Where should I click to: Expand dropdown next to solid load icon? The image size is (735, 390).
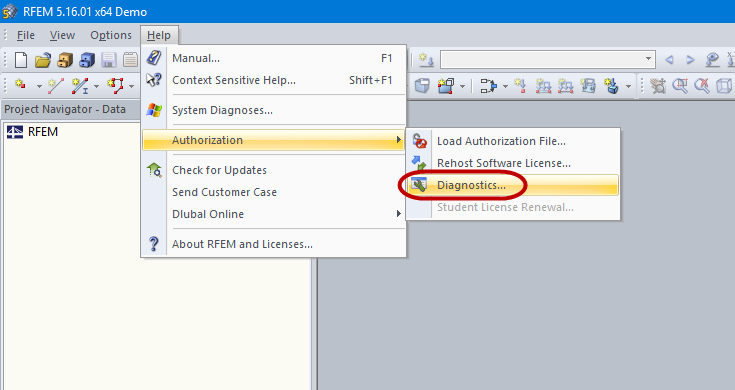[x=628, y=86]
